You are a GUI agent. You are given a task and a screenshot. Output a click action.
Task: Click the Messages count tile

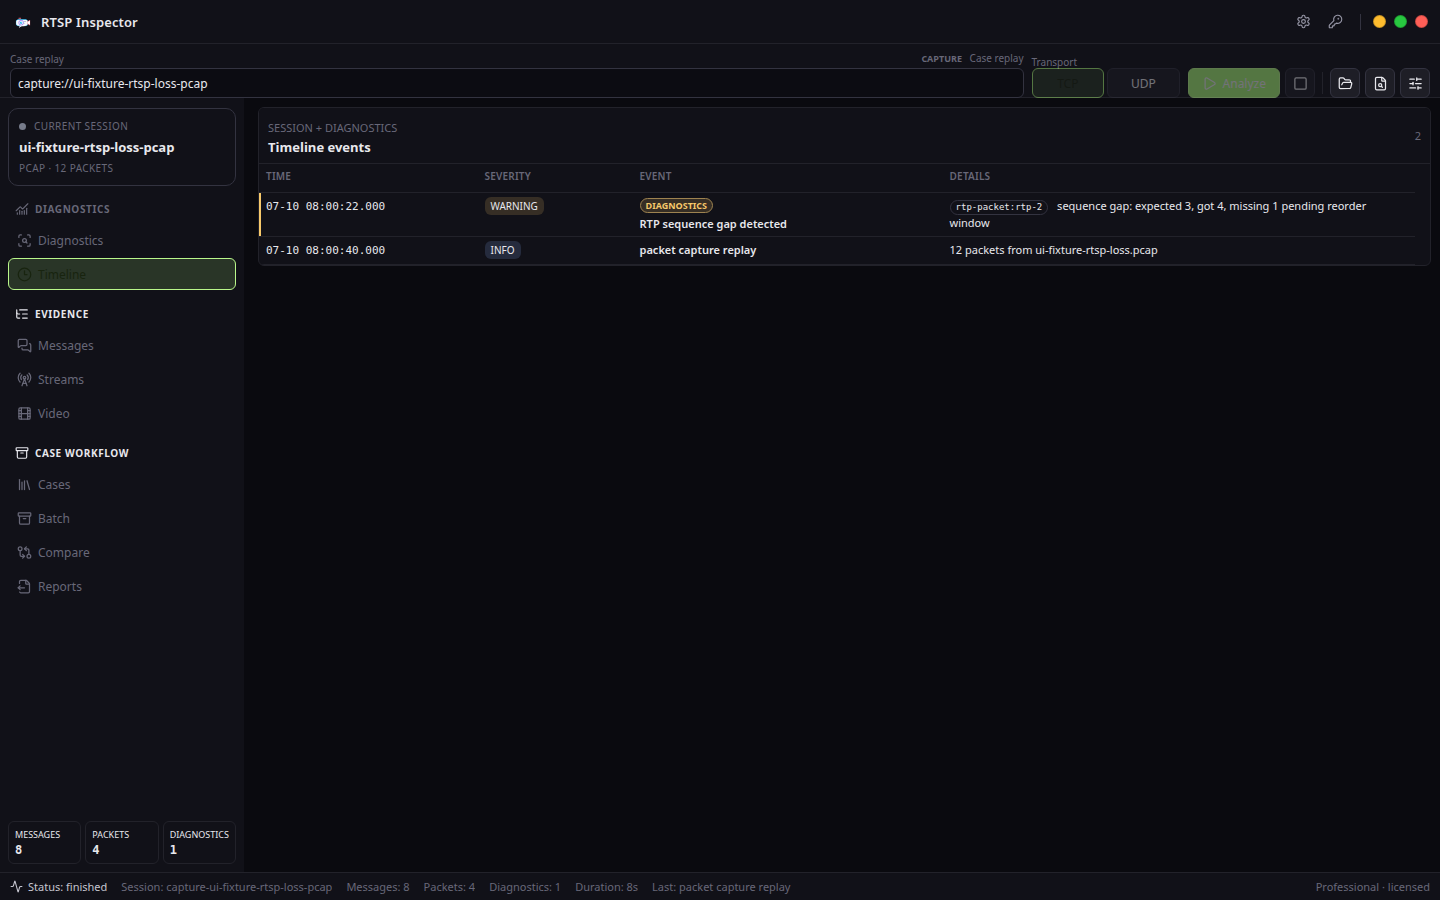coord(44,842)
